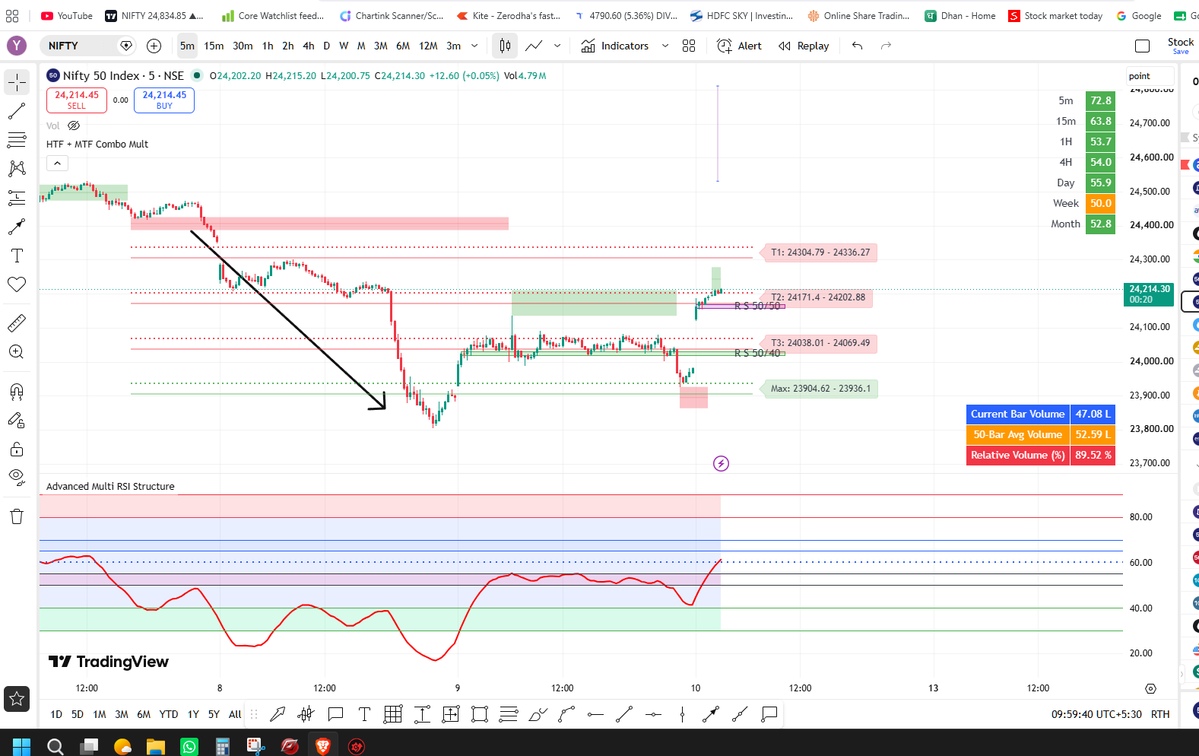Select the ruler measure tool
1199x756 pixels.
pos(17,323)
